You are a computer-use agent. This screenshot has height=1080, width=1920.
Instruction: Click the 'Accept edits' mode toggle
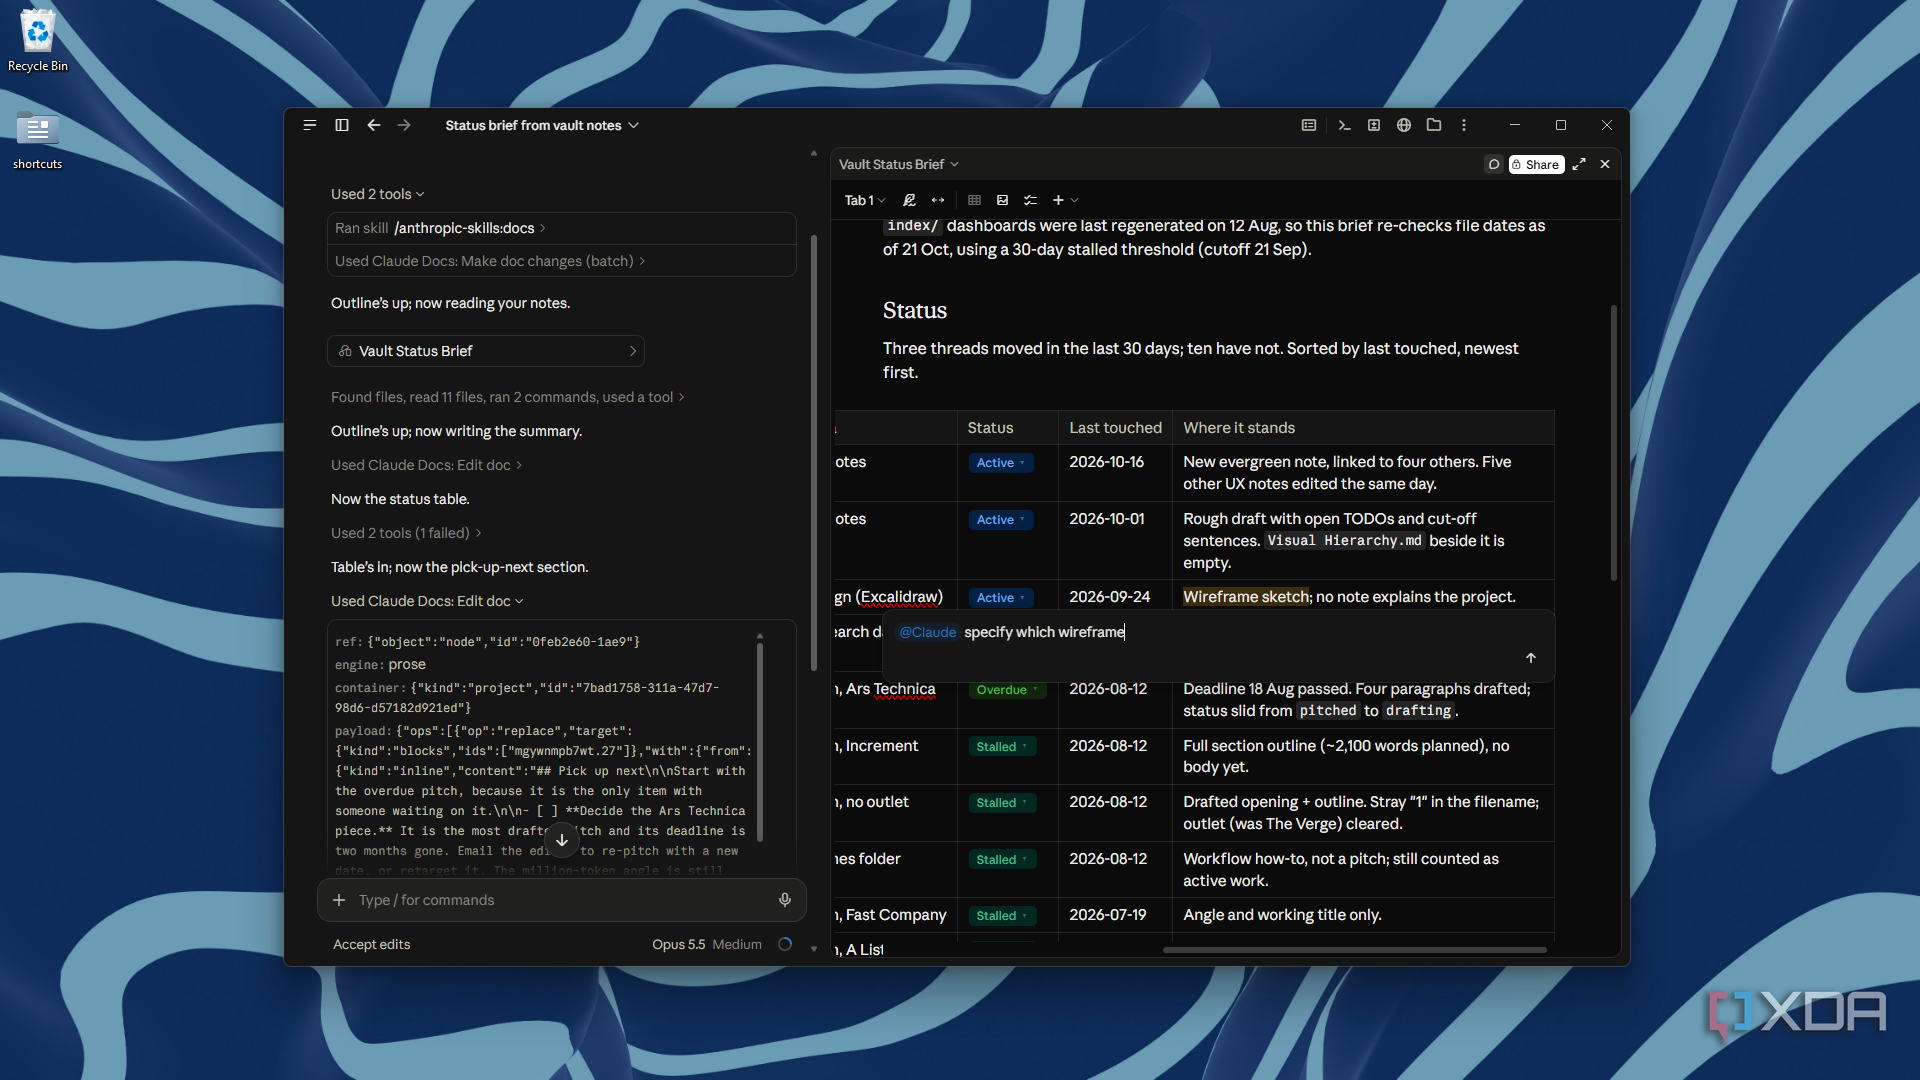[x=372, y=944]
